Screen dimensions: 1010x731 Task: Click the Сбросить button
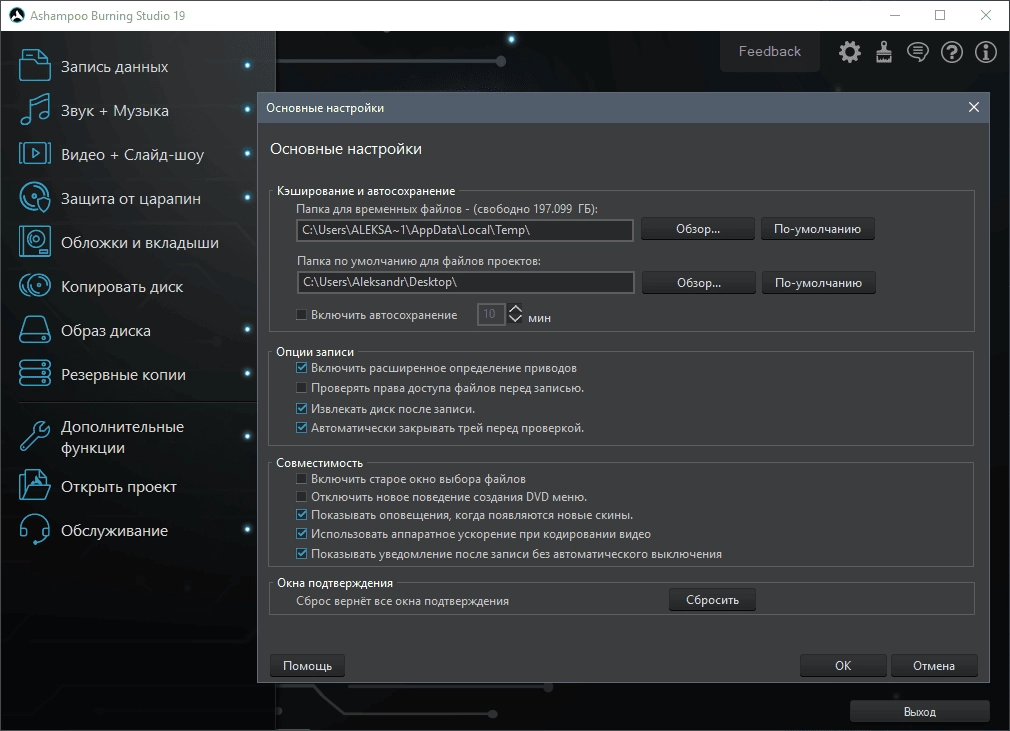(x=712, y=600)
